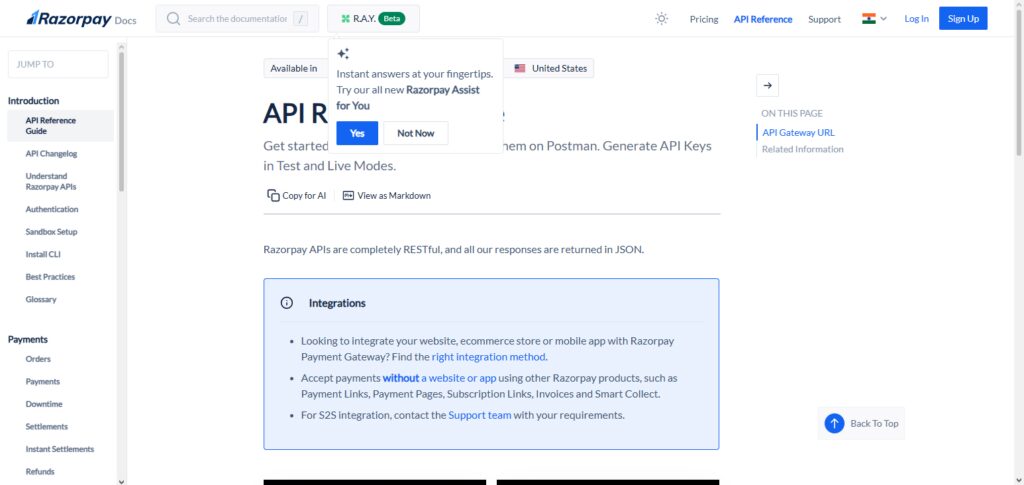This screenshot has width=1024, height=485.
Task: Click the Back To Top label
Action: 874,424
